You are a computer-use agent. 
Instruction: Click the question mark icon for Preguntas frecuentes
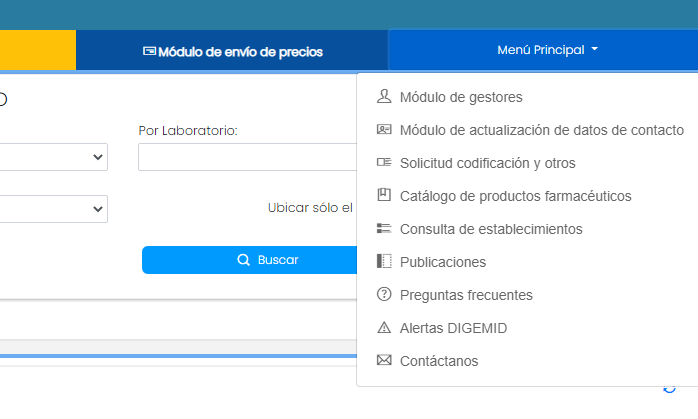tap(384, 294)
